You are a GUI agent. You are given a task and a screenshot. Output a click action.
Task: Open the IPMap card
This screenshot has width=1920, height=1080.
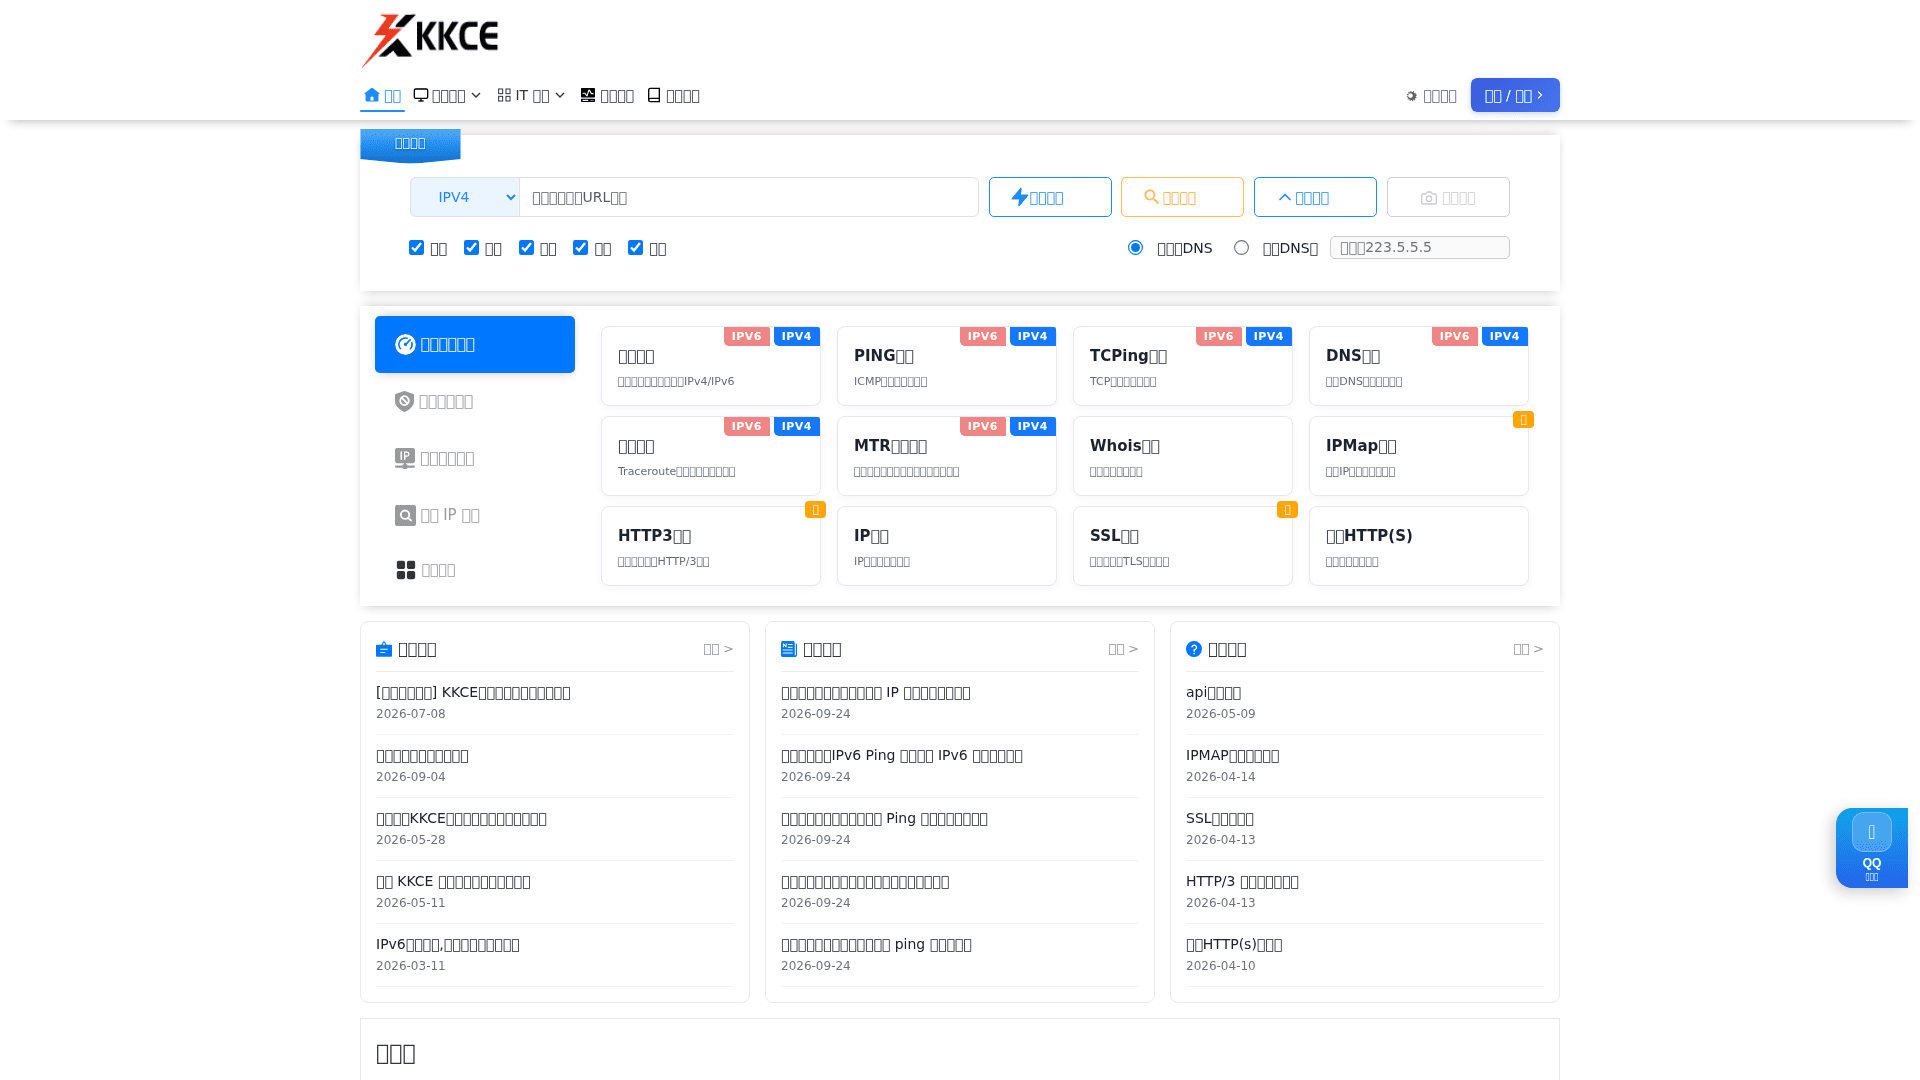pos(1419,456)
